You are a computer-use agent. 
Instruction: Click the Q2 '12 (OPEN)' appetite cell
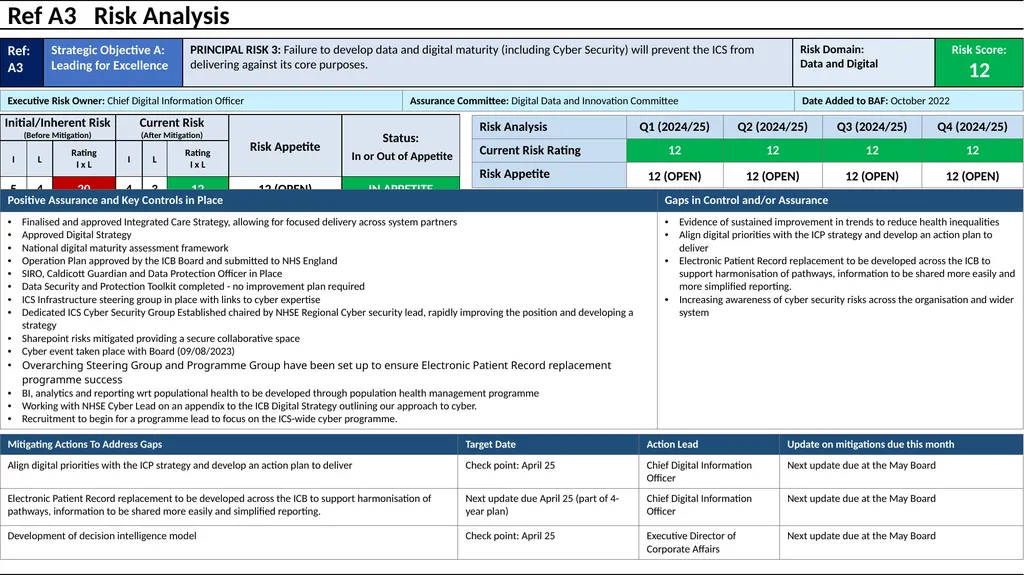tap(773, 176)
